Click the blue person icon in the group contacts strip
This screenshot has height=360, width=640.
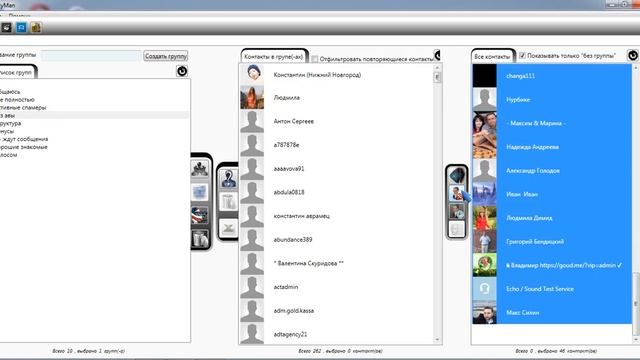[x=228, y=178]
